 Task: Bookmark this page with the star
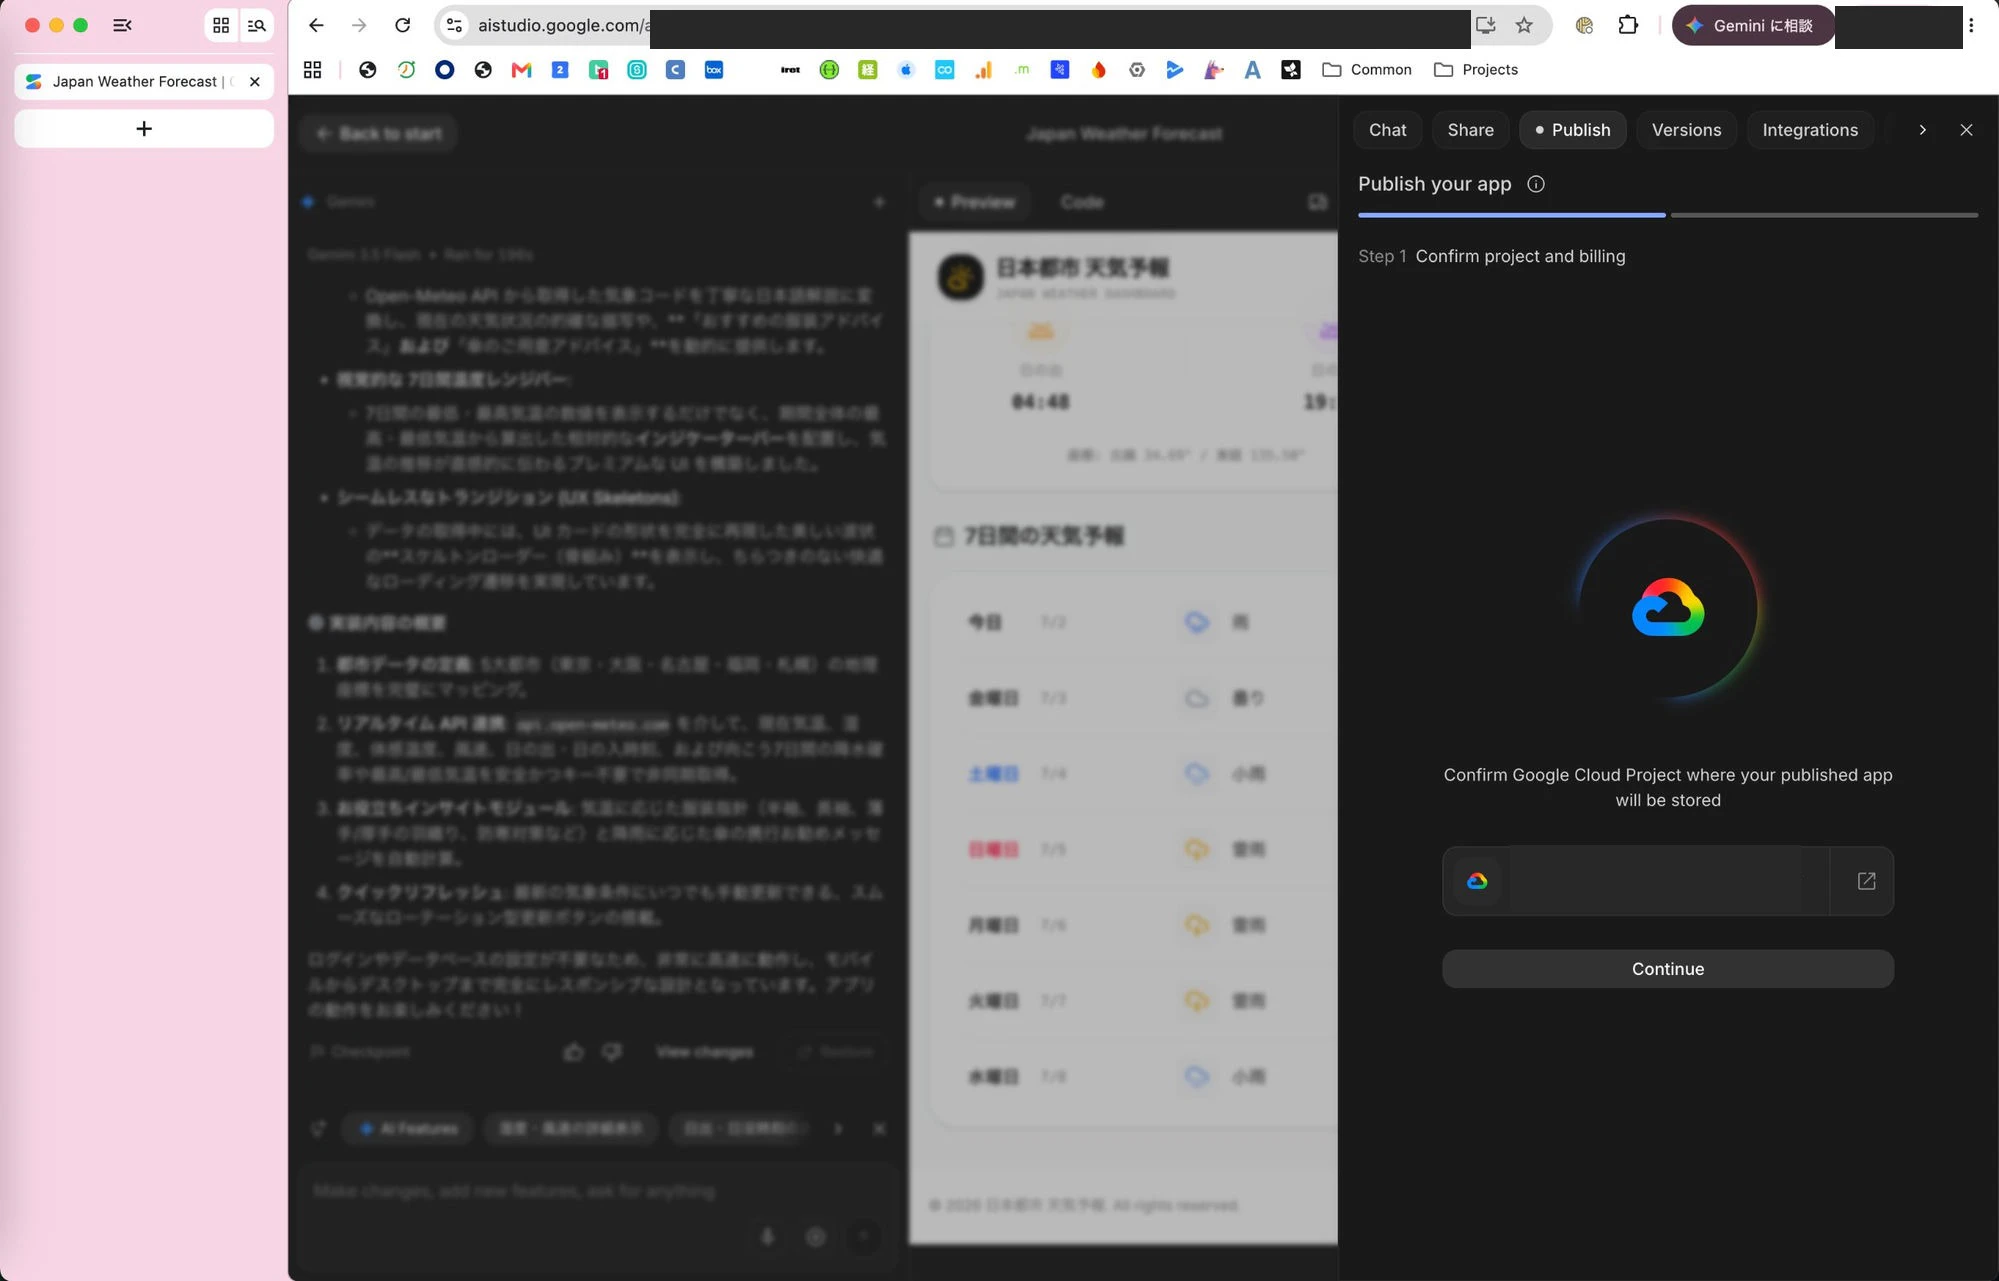pyautogui.click(x=1524, y=25)
